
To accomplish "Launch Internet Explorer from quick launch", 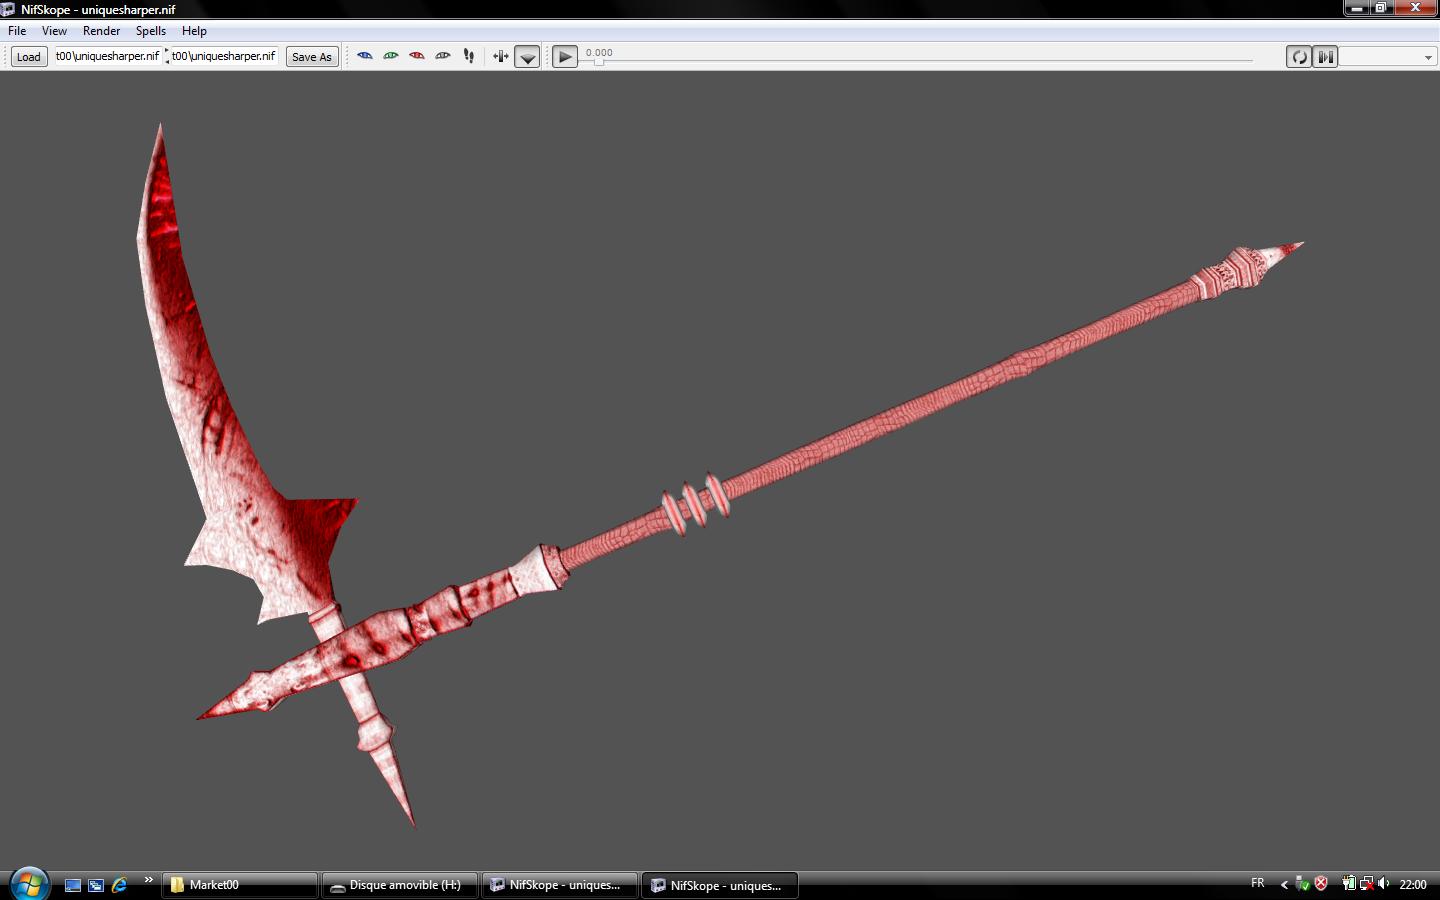I will pos(120,885).
